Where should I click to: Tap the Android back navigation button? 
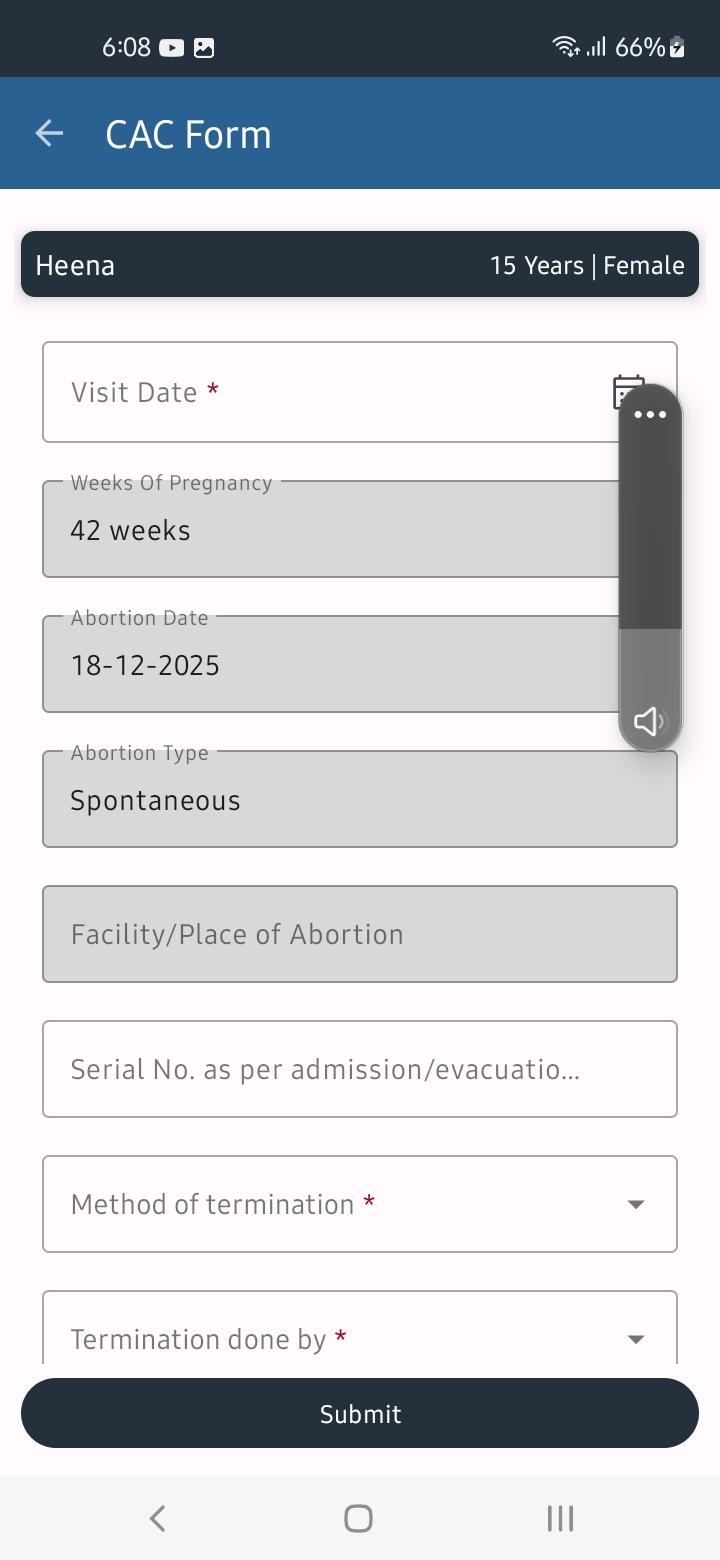point(157,1518)
